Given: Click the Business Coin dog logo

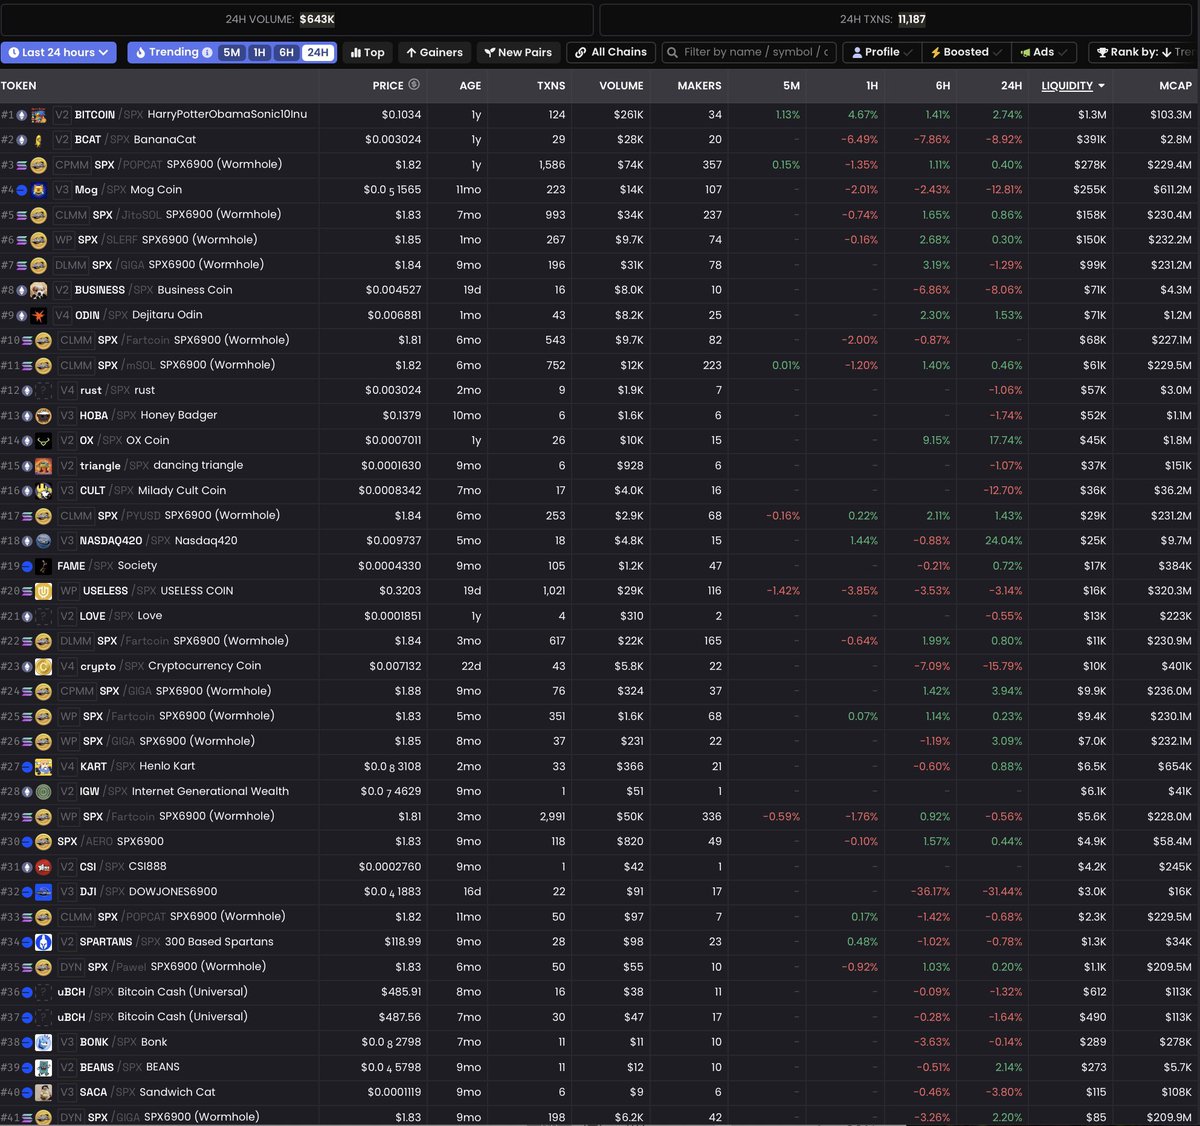Looking at the screenshot, I should 39,290.
